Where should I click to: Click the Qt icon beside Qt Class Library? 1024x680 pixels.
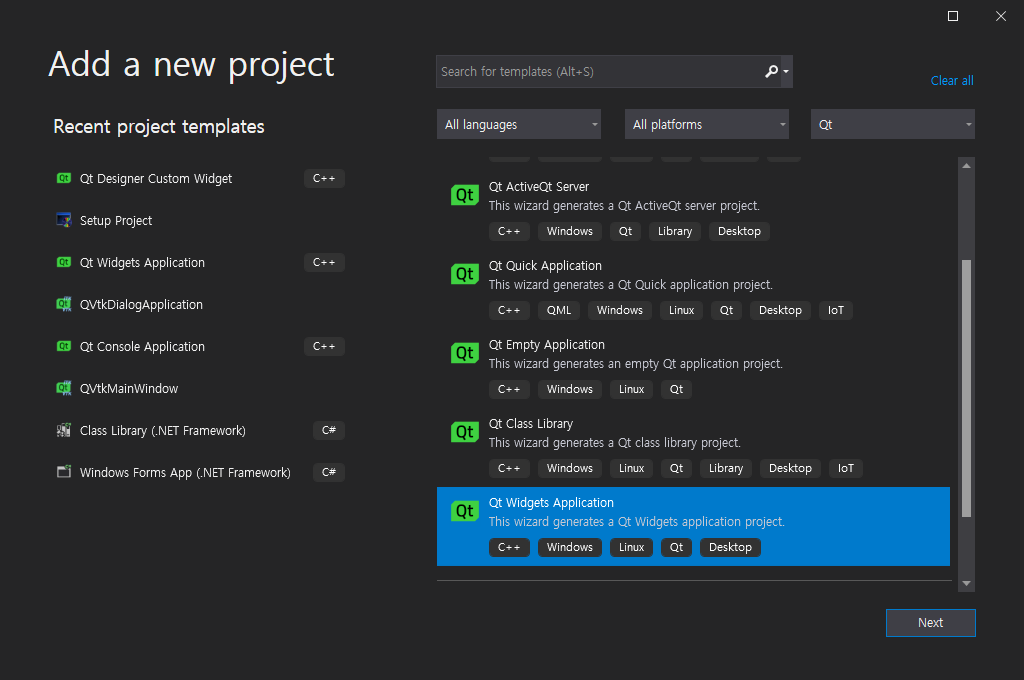coord(464,432)
